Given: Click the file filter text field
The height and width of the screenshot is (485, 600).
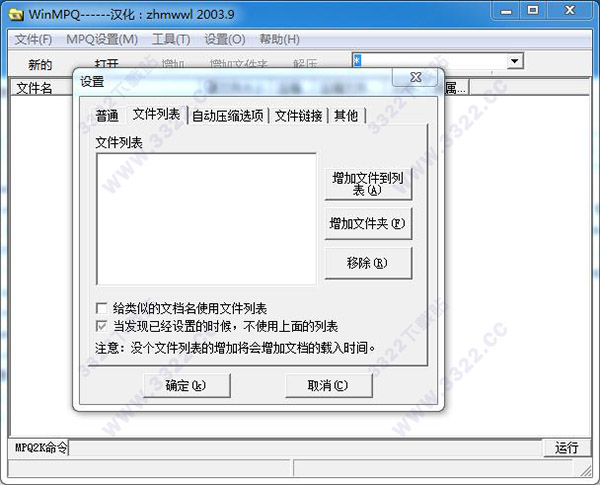Looking at the screenshot, I should pos(429,61).
